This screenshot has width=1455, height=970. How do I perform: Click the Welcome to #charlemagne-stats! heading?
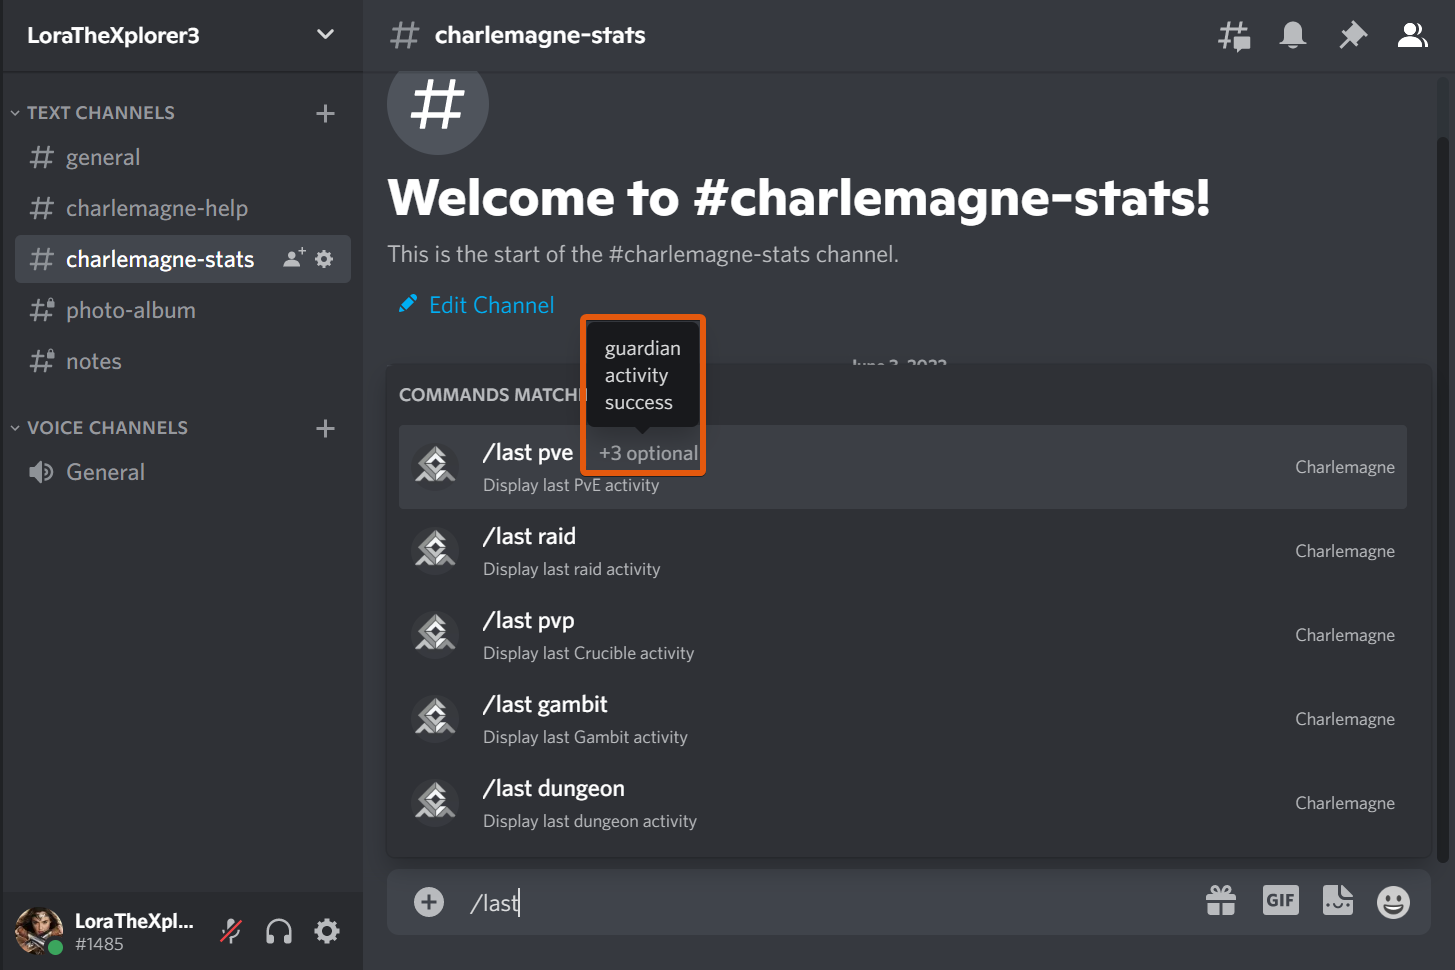coord(799,198)
